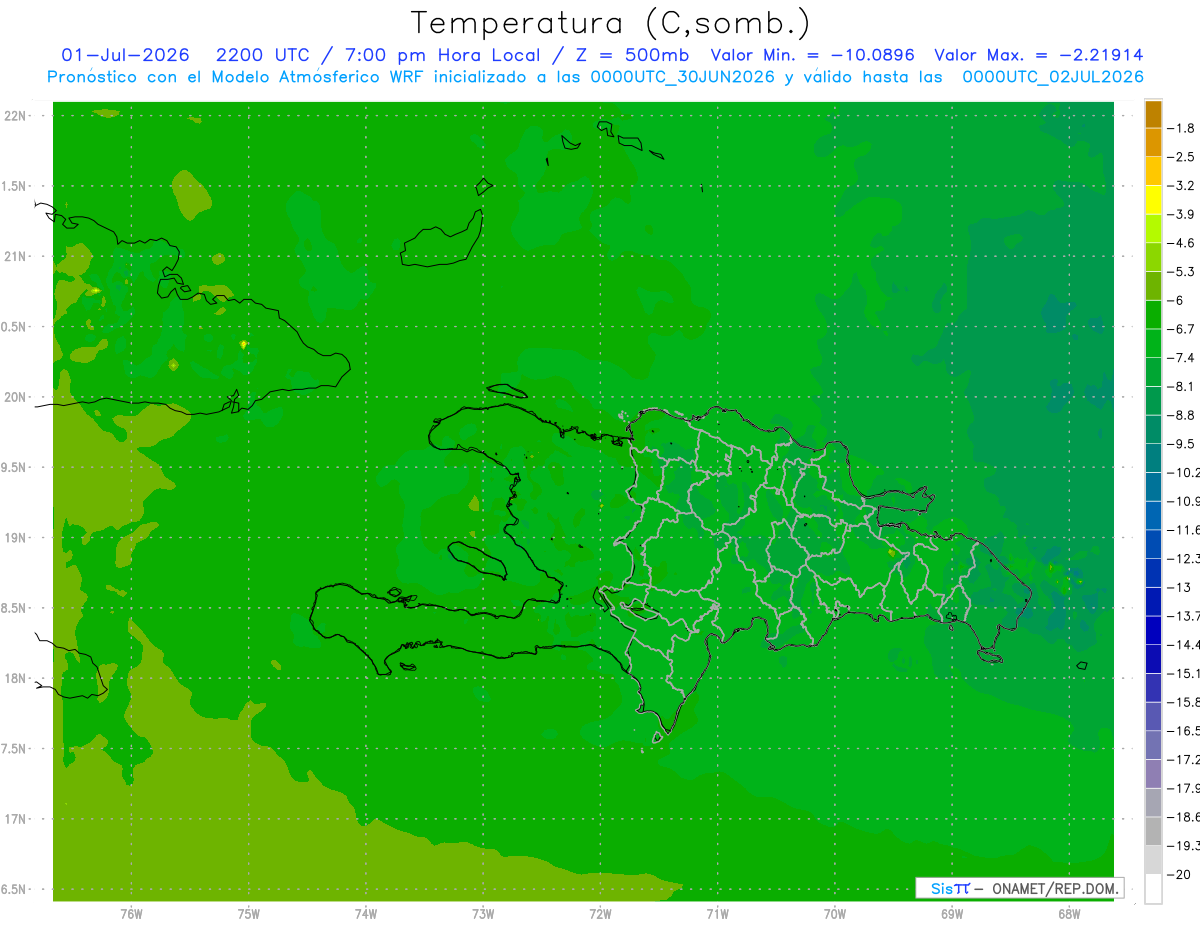
Task: Click the '74W' longitude label
Action: [366, 913]
